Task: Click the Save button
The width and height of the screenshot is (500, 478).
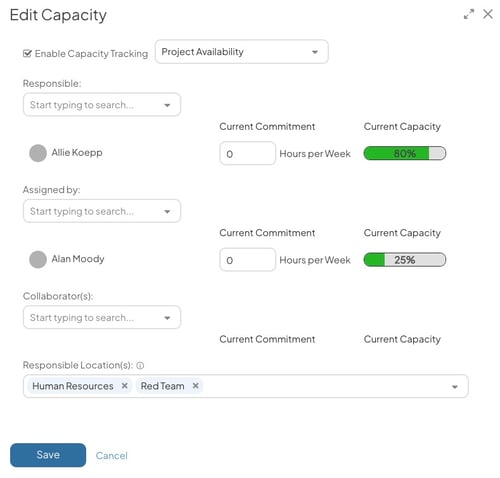Action: (48, 455)
